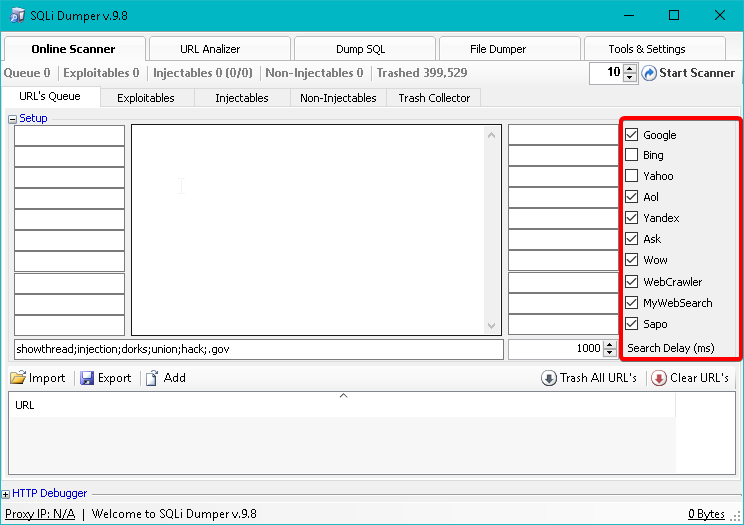Viewport: 744px width, 525px height.
Task: Uncheck the Sapo checkbox
Action: 632,324
